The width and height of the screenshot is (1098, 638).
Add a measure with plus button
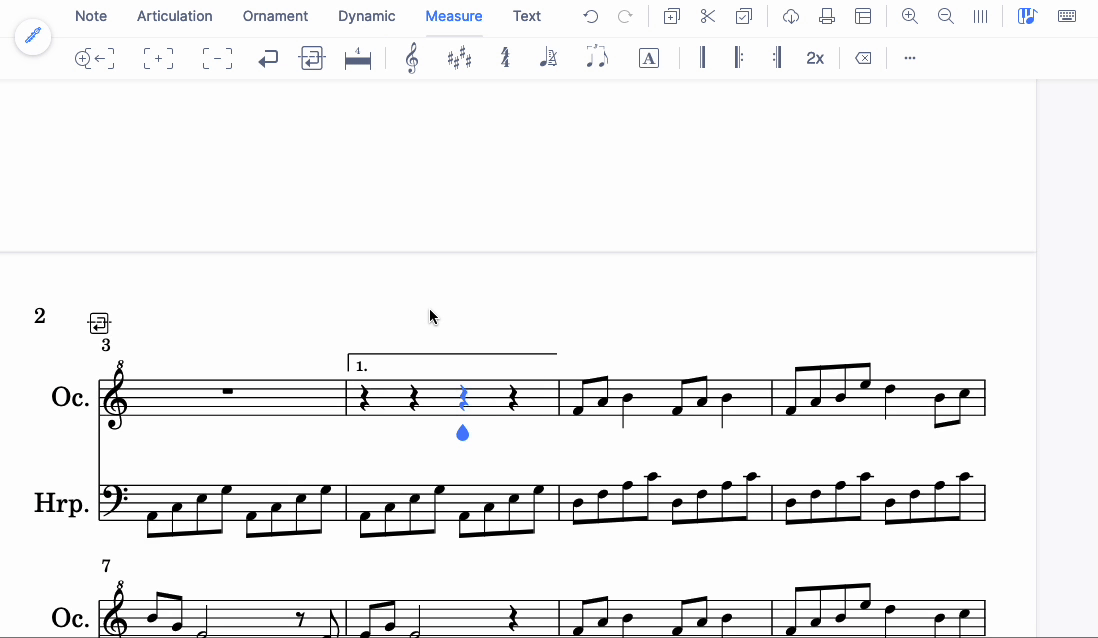point(158,57)
